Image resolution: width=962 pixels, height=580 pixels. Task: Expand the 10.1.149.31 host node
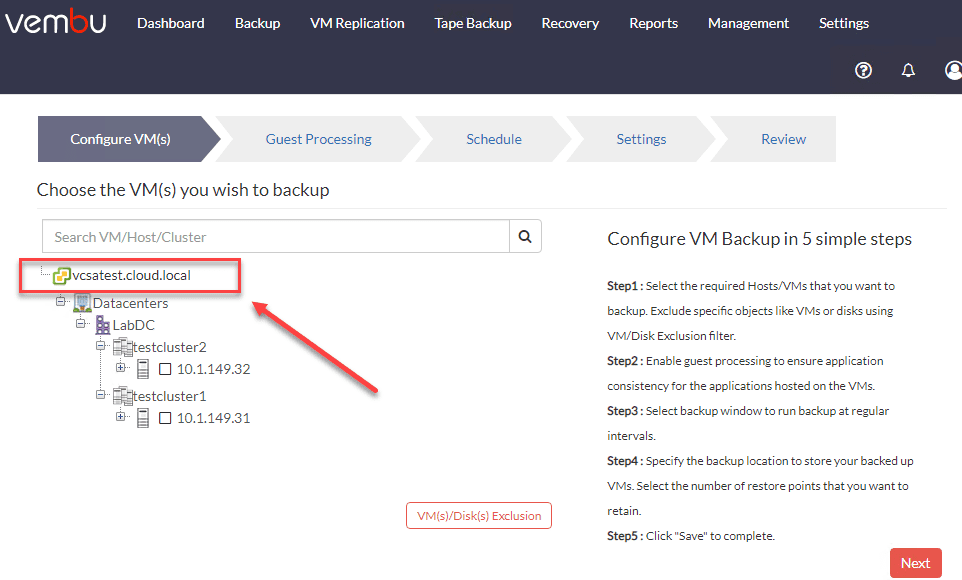[121, 416]
